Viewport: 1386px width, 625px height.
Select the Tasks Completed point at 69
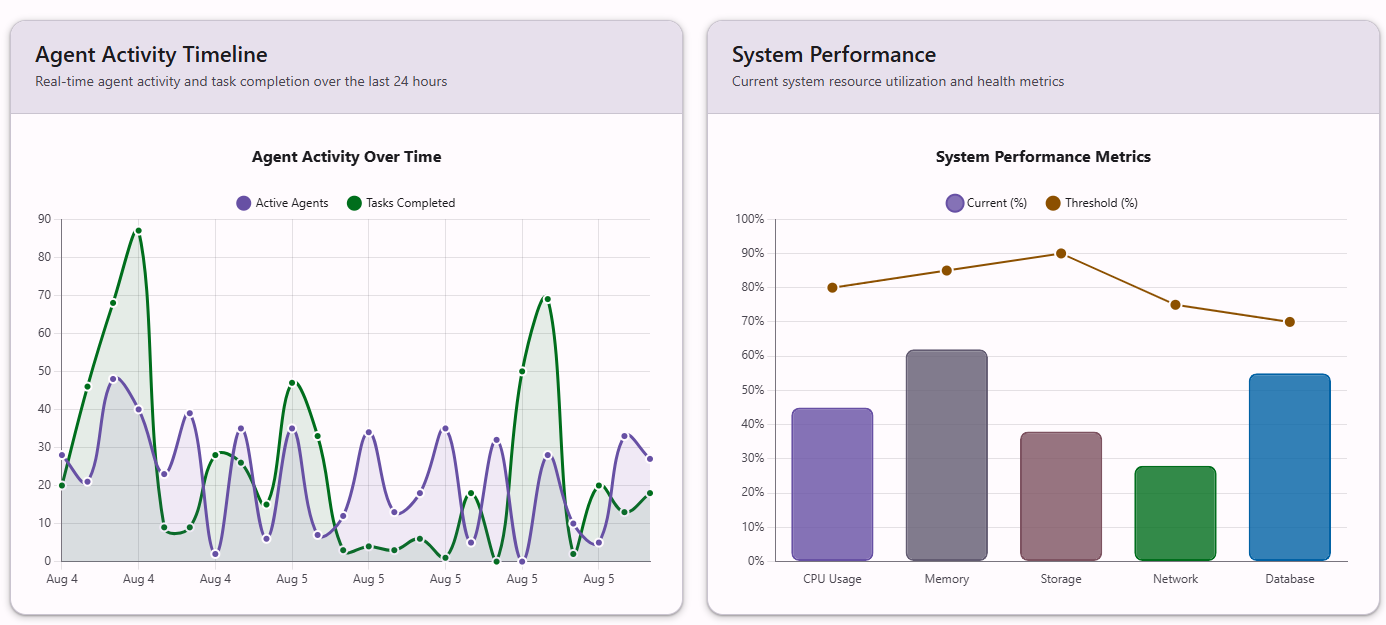[547, 299]
